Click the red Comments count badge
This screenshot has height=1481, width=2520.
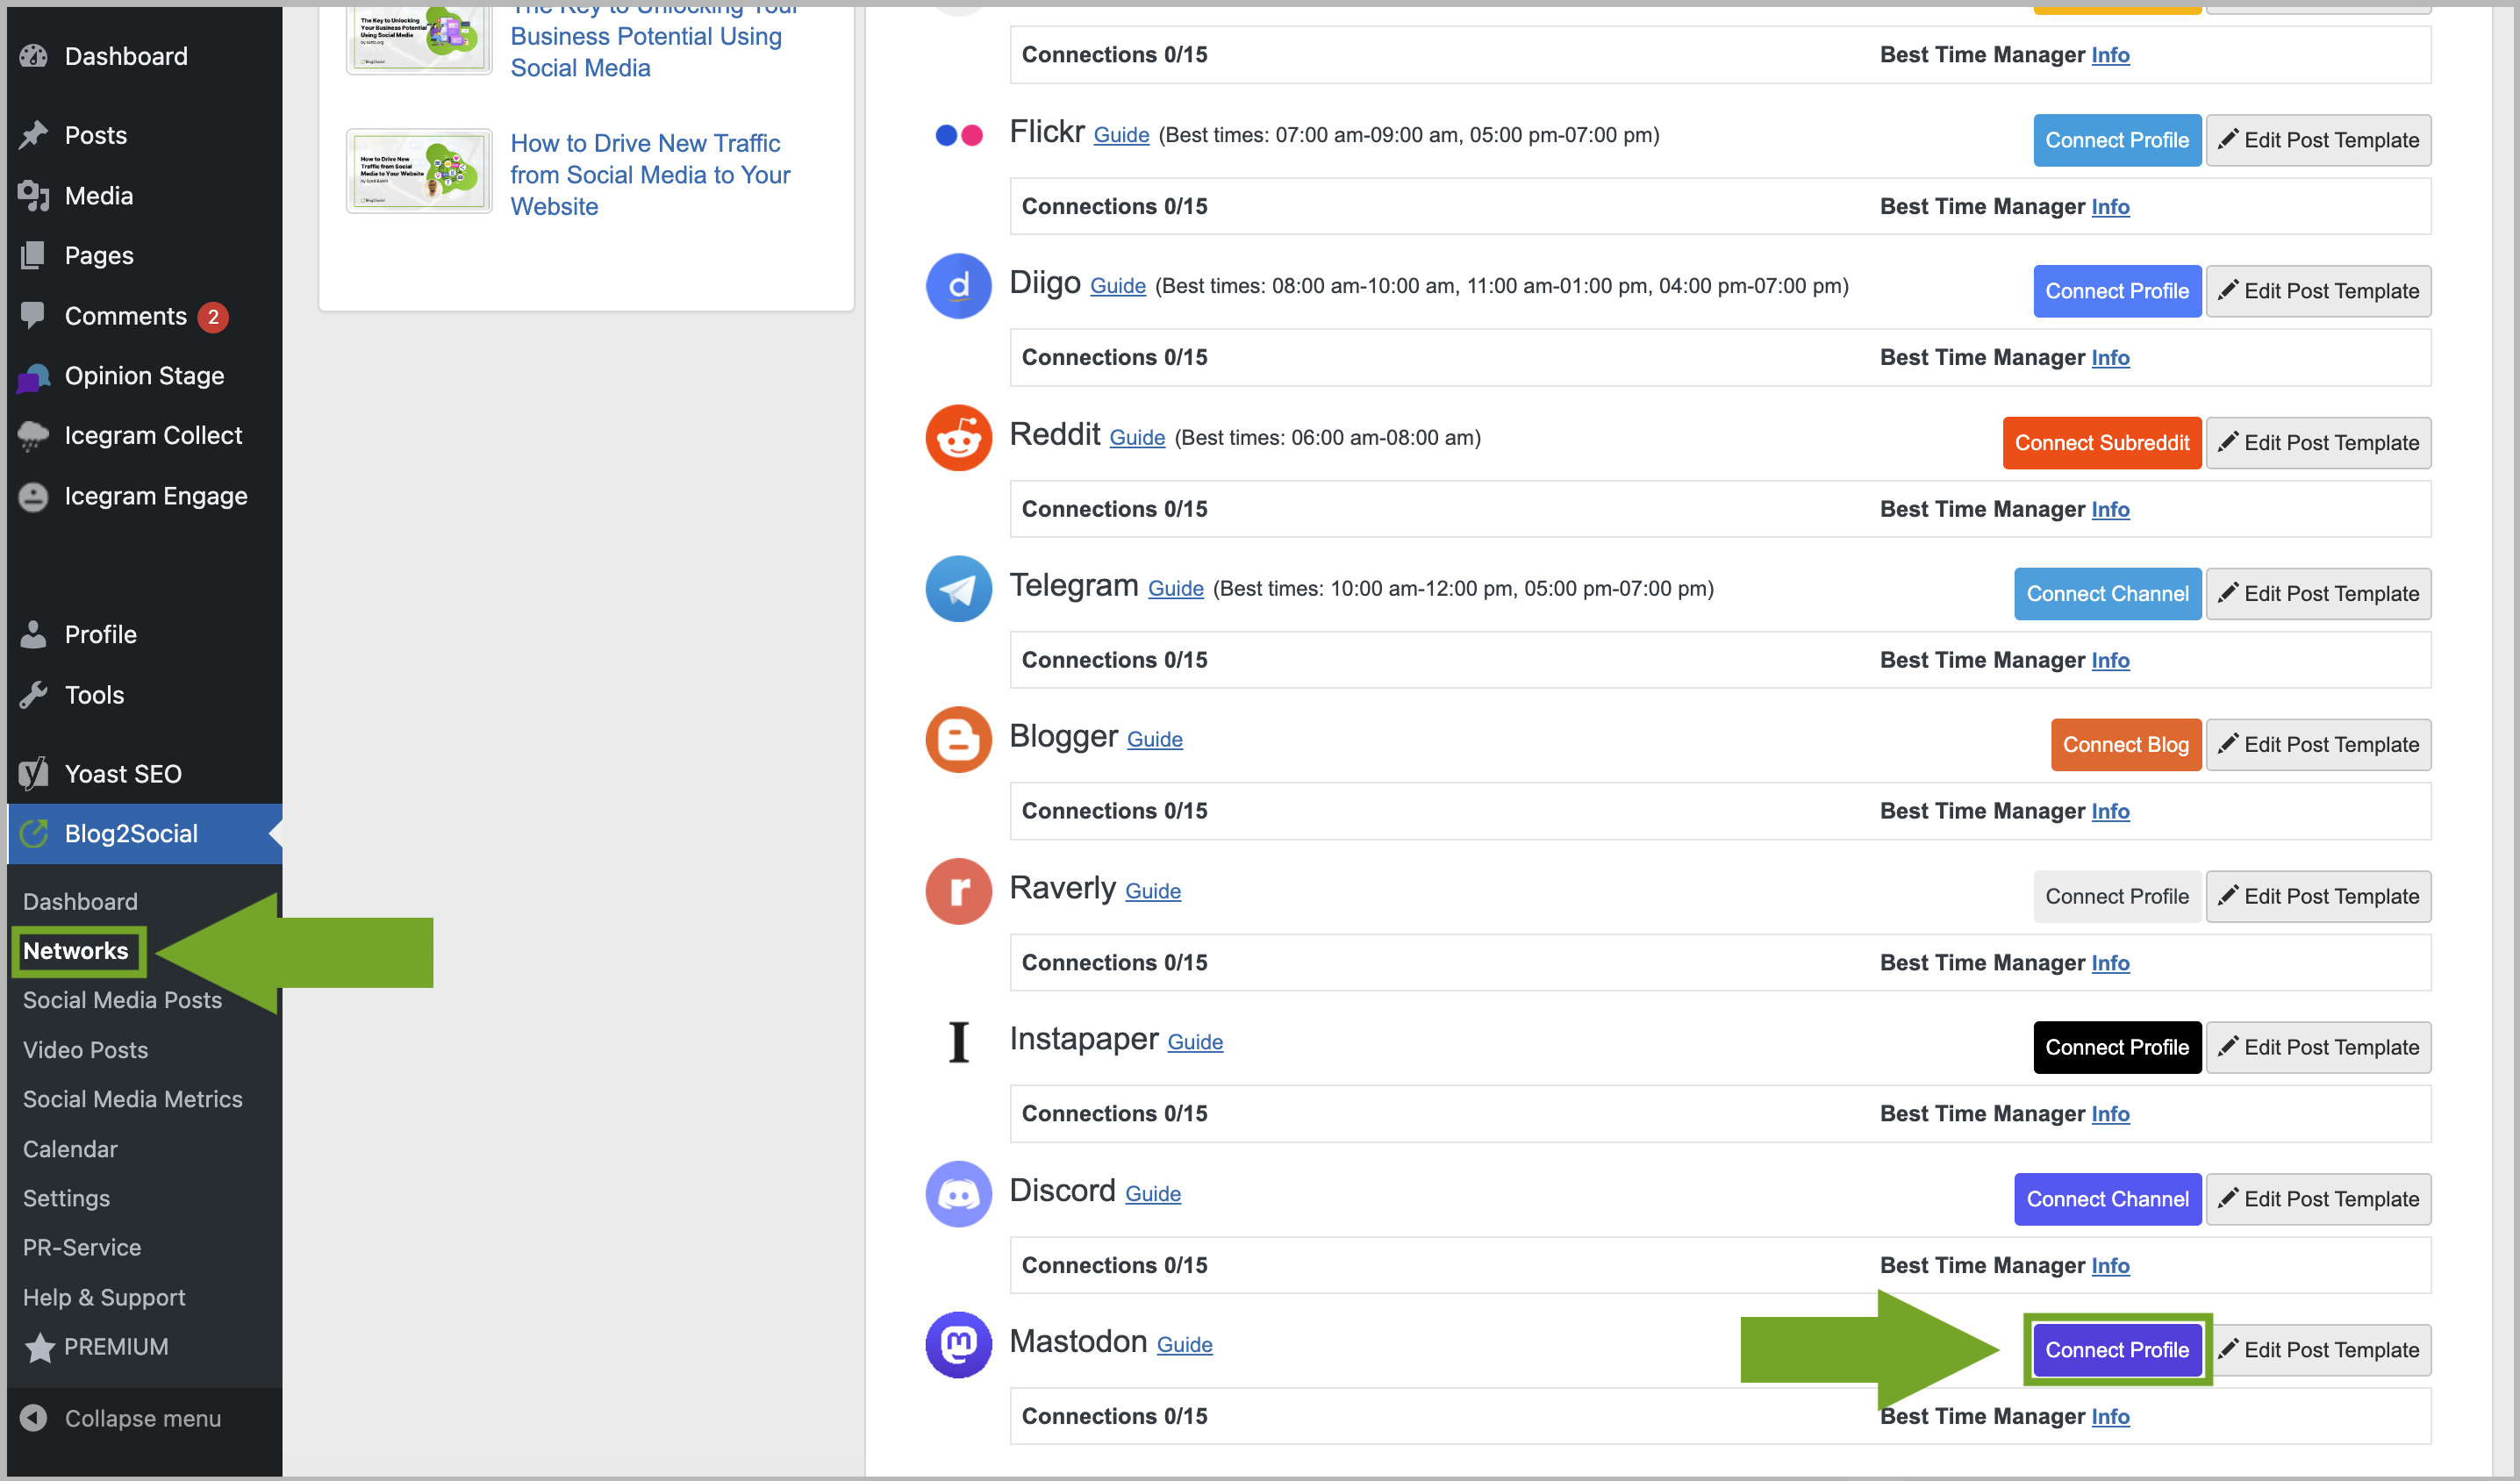[x=213, y=317]
